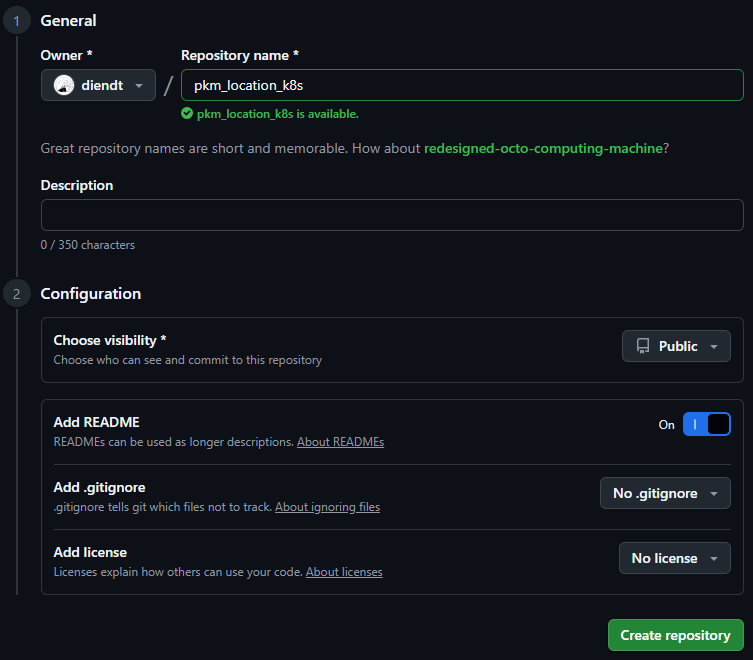The height and width of the screenshot is (660, 753).
Task: Click the On label next to README switch
Action: (x=666, y=425)
